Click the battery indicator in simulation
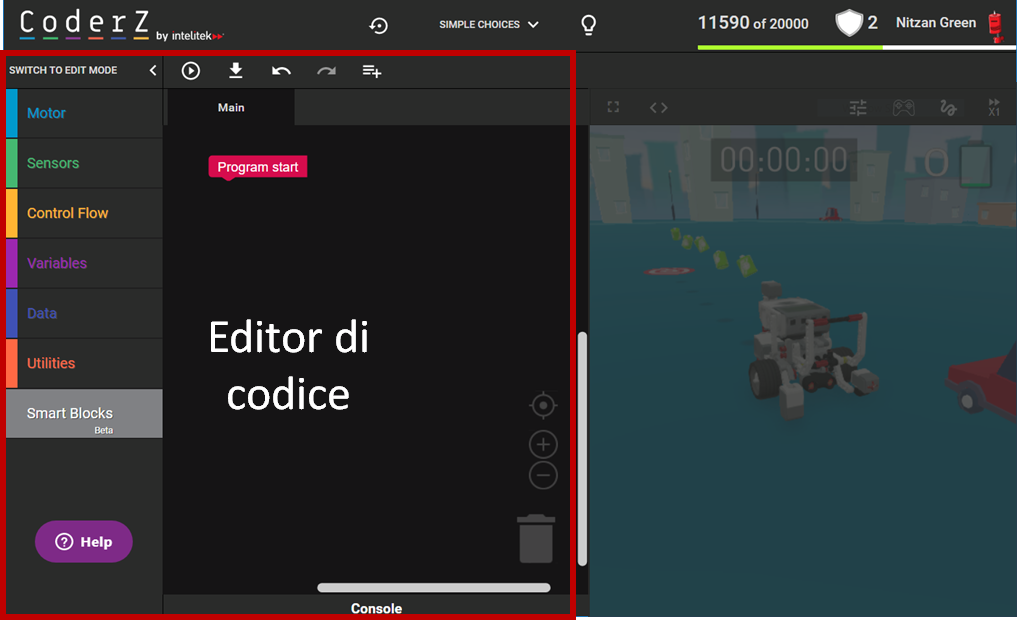Image resolution: width=1017 pixels, height=620 pixels. pos(975,165)
